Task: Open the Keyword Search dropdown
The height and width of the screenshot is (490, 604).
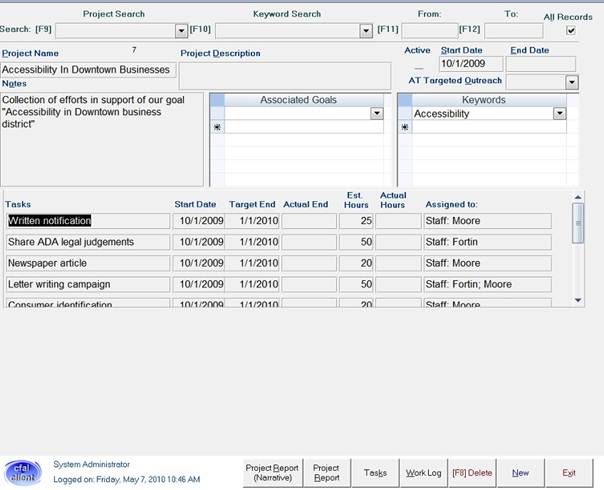Action: (366, 30)
